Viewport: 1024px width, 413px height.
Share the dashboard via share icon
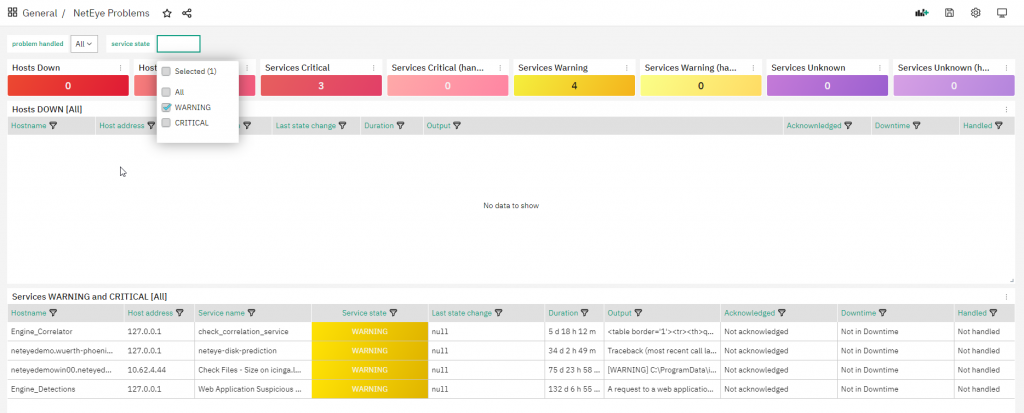tap(187, 13)
